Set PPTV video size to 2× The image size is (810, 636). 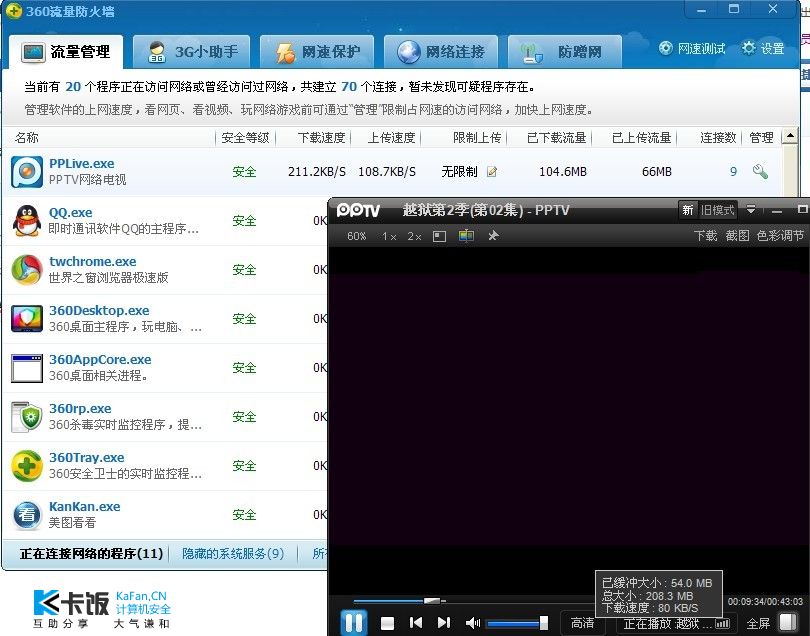coord(414,236)
